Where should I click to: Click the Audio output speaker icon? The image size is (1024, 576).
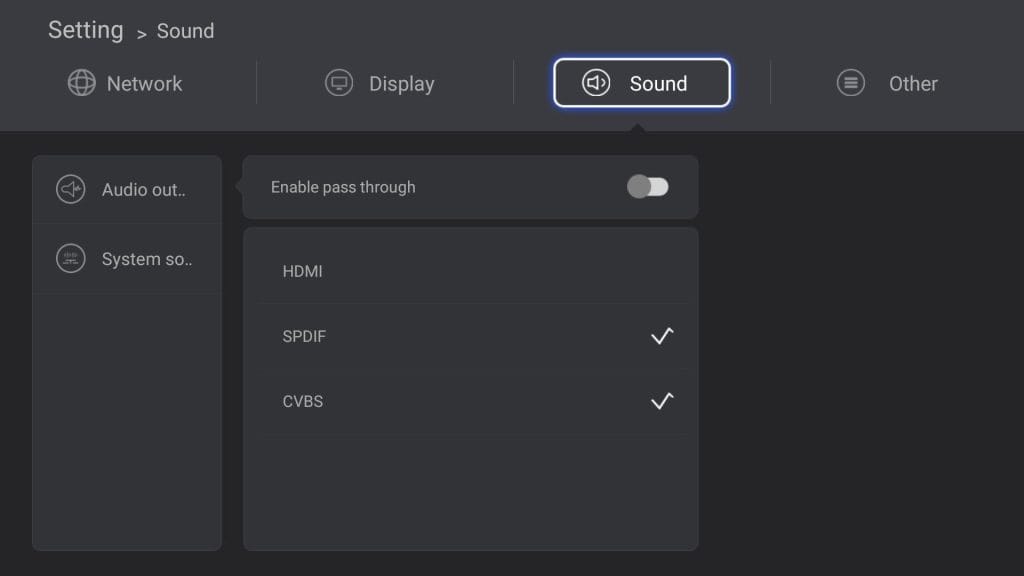click(x=71, y=189)
